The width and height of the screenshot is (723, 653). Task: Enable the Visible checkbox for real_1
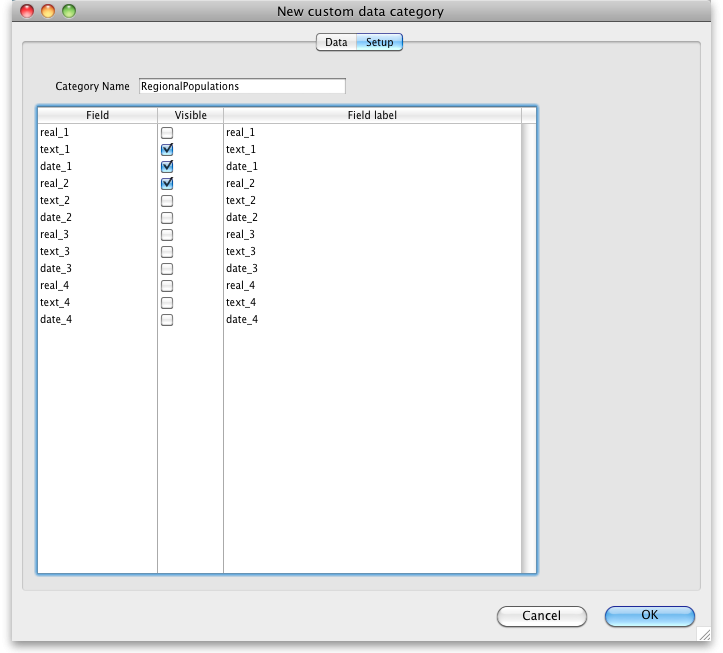[167, 132]
